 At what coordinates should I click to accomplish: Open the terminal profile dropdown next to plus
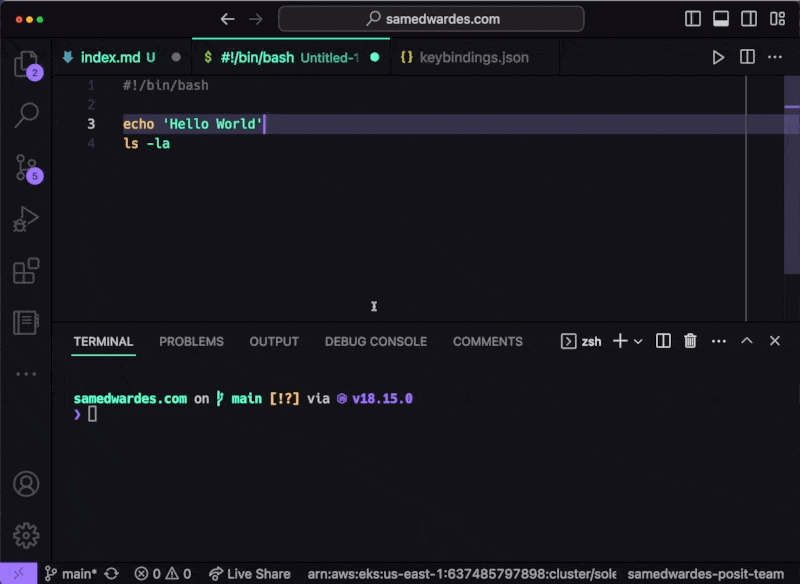point(638,341)
